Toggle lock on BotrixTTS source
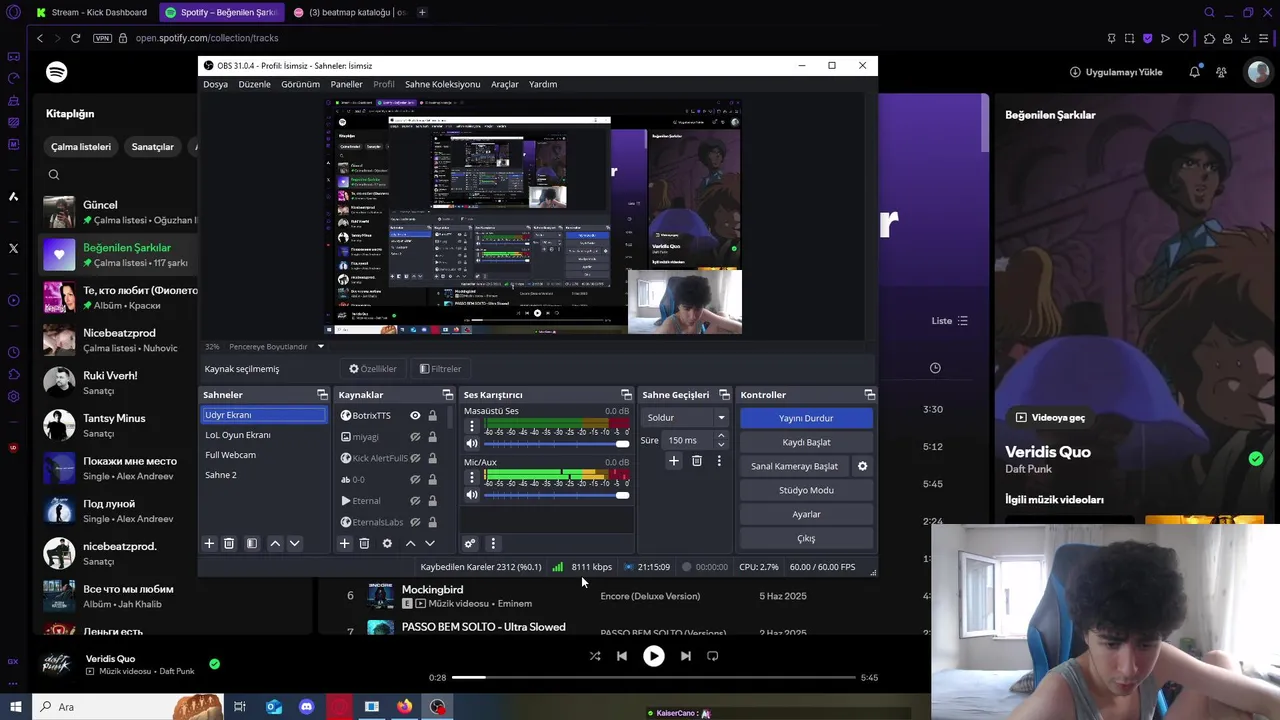Viewport: 1280px width, 720px height. (x=432, y=416)
